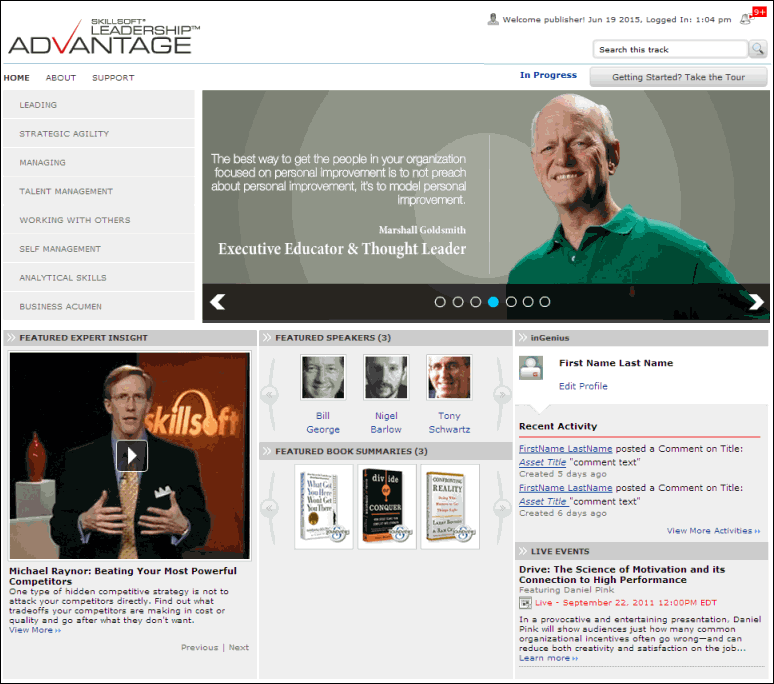Open the notifications bell icon

pos(745,18)
